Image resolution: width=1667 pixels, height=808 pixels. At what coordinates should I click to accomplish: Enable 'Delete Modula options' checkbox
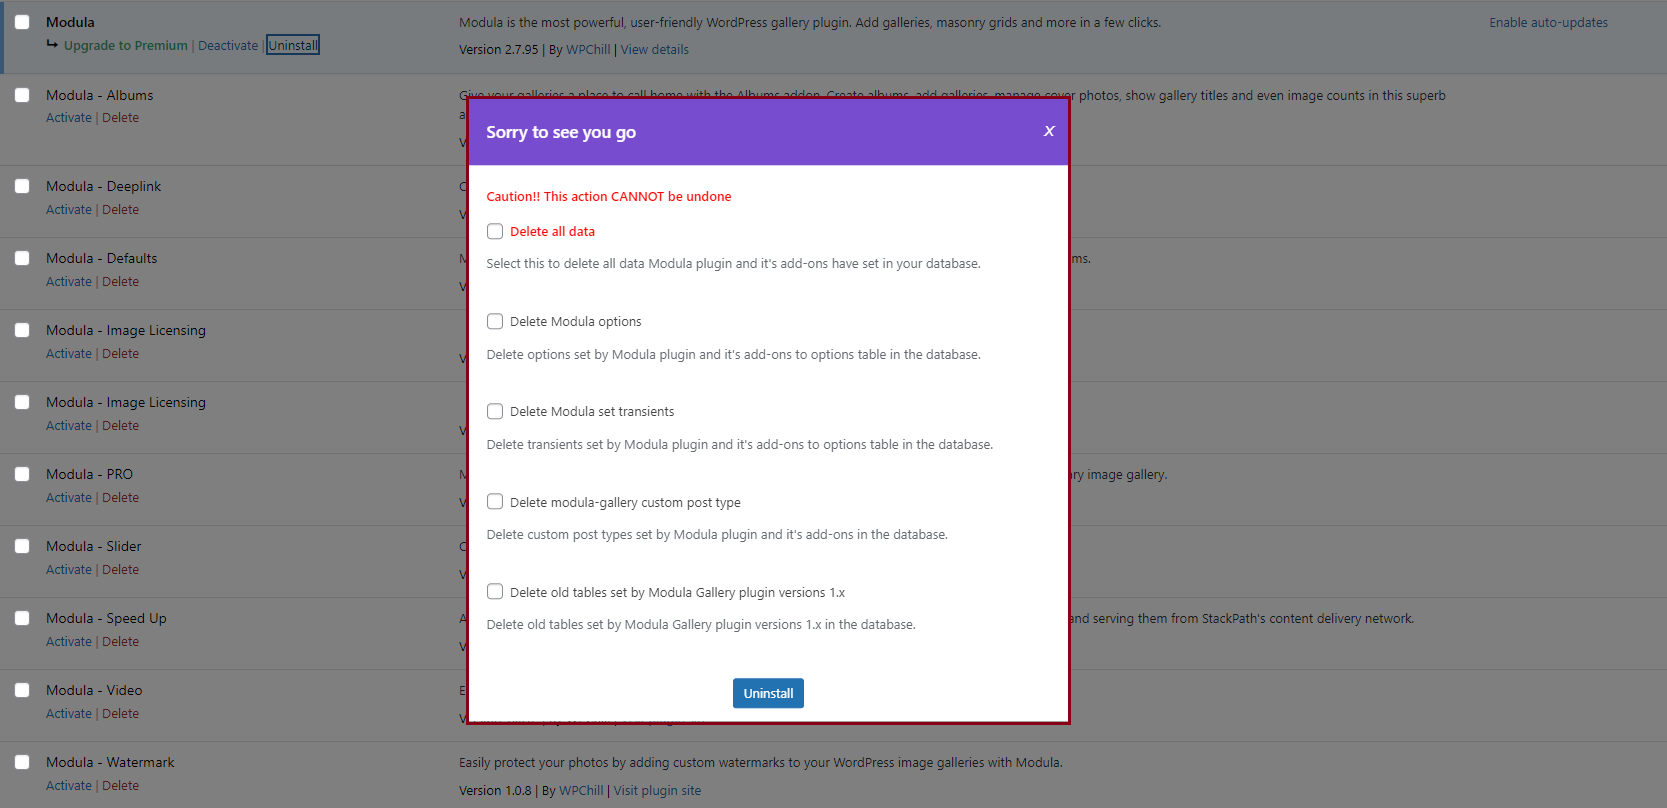click(x=495, y=321)
